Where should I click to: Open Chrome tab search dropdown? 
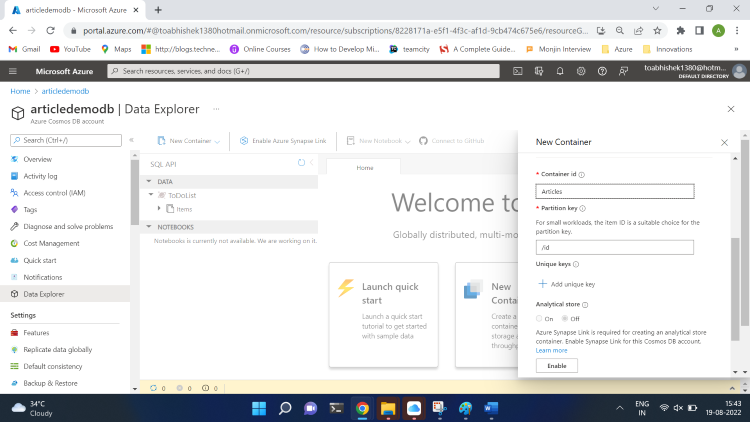(x=656, y=9)
